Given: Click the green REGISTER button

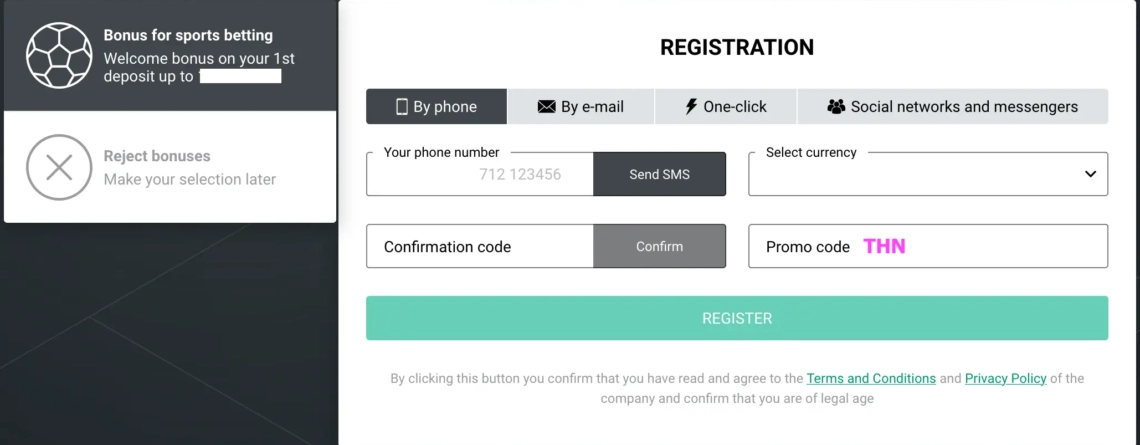Looking at the screenshot, I should tap(736, 318).
